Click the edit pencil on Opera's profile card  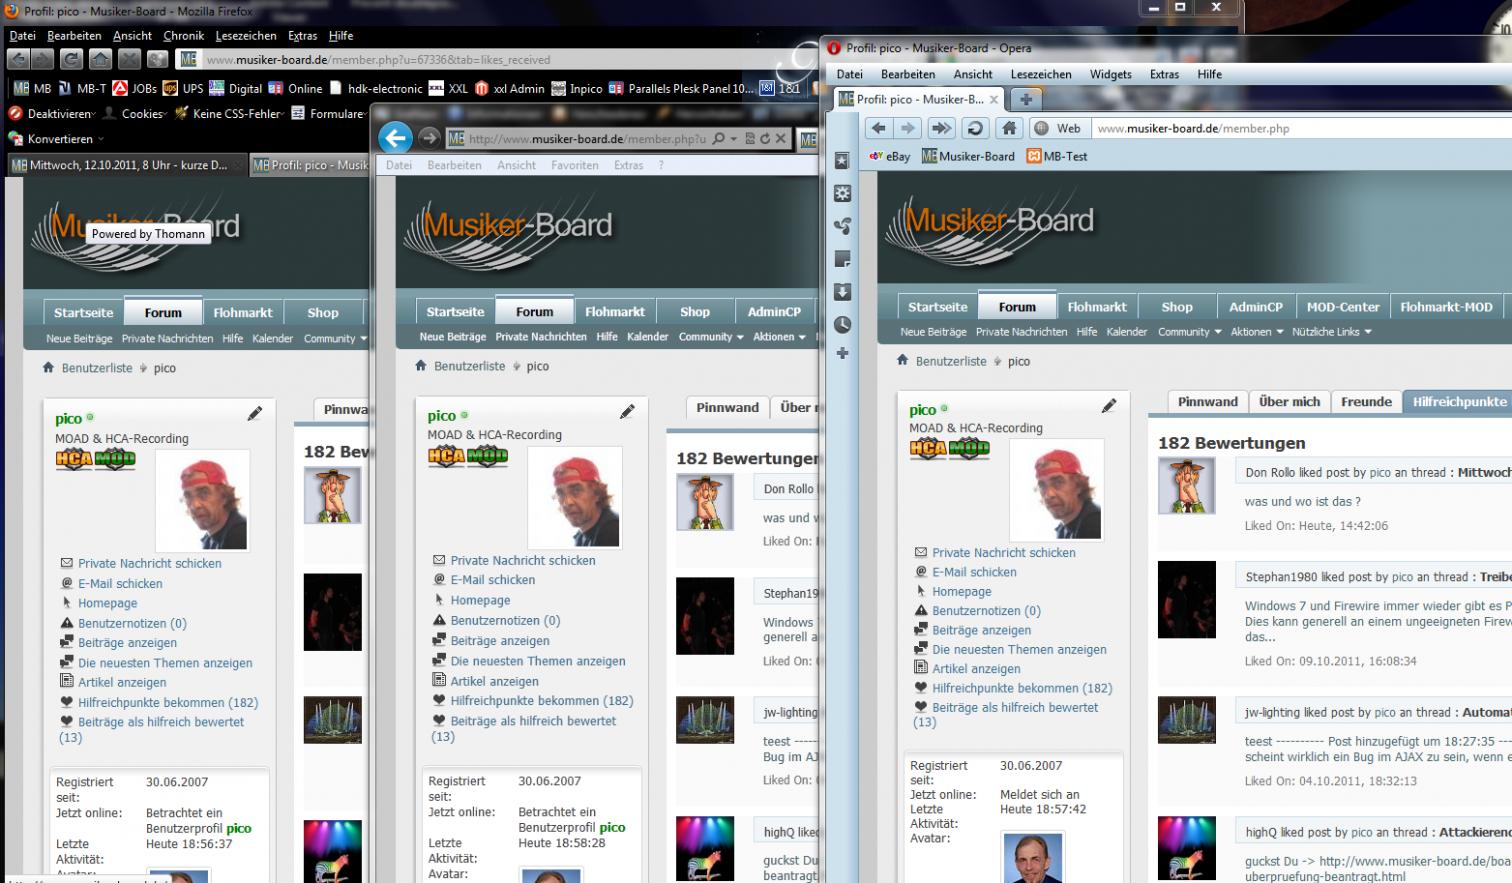pos(1109,405)
